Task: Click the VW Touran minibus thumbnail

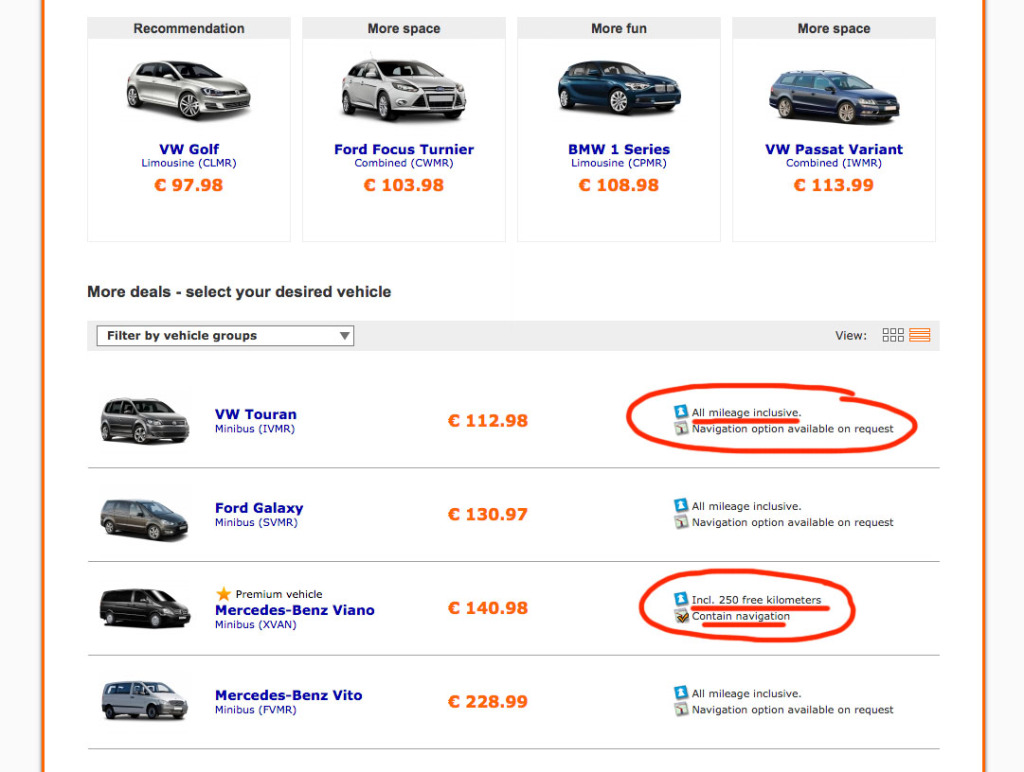Action: pos(145,420)
